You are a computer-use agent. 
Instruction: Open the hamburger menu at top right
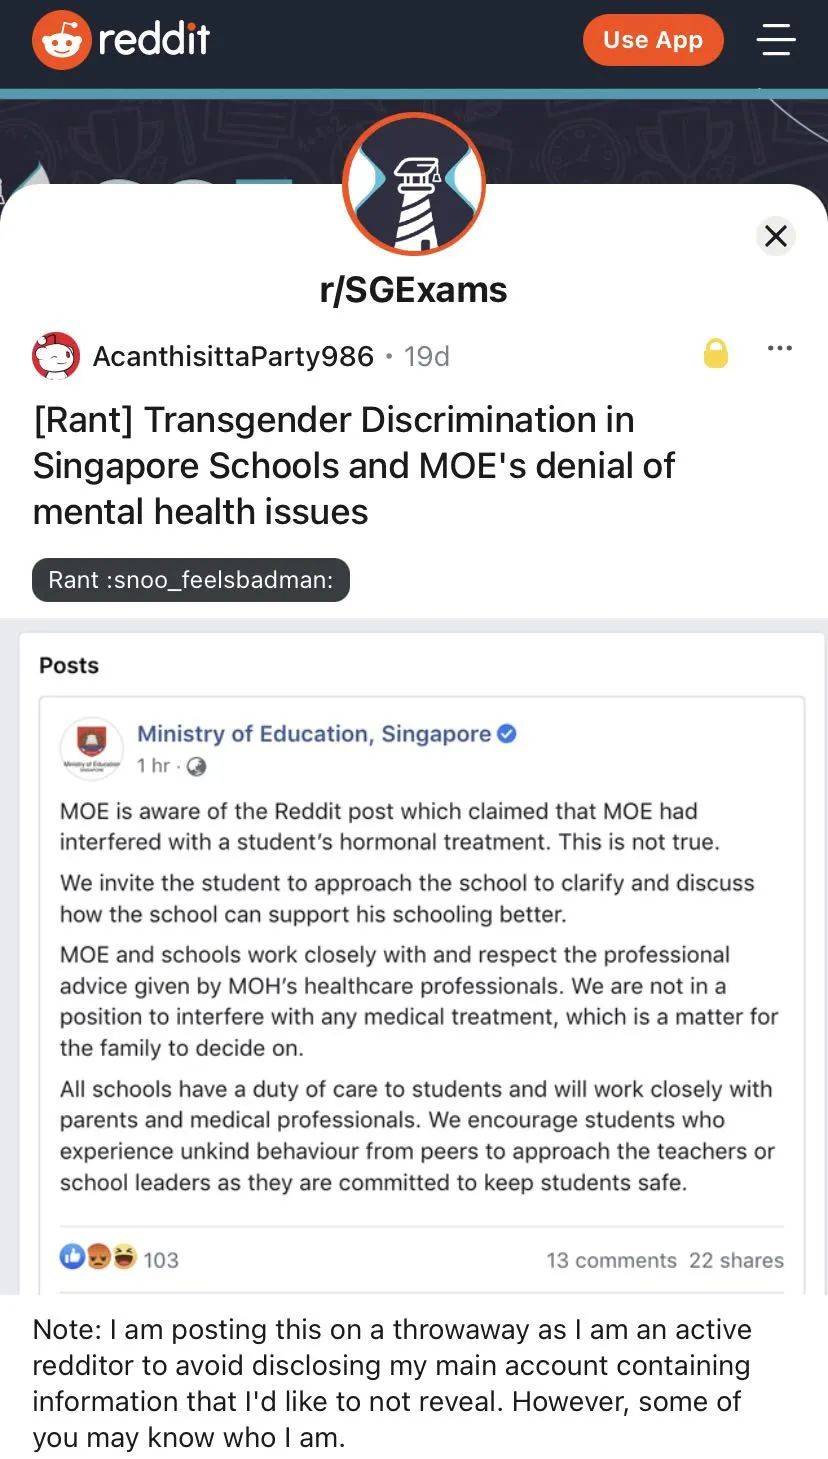(x=776, y=42)
